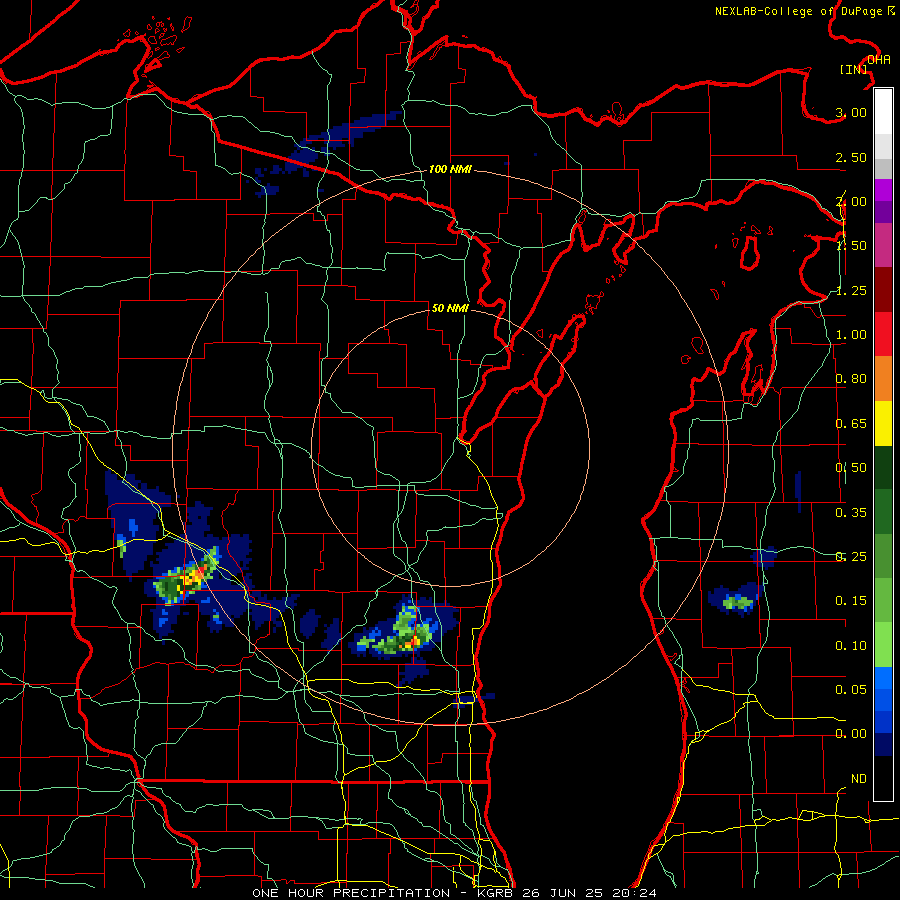Screen dimensions: 900x900
Task: Click the 0.35 legend value
Action: click(851, 513)
